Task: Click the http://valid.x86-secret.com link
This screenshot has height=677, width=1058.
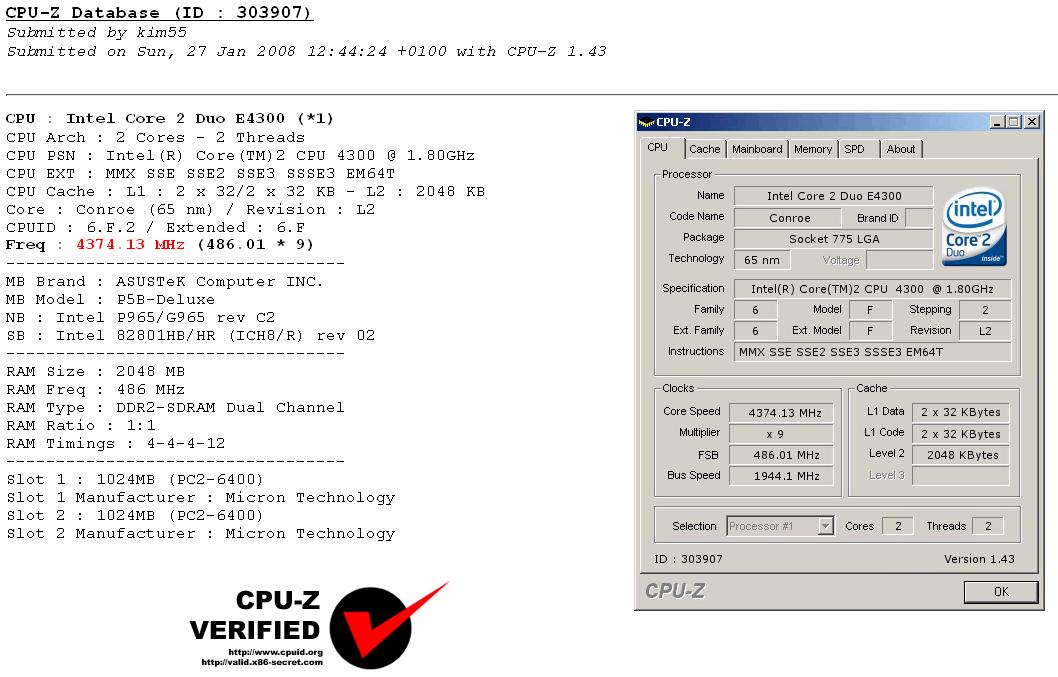Action: coord(262,662)
